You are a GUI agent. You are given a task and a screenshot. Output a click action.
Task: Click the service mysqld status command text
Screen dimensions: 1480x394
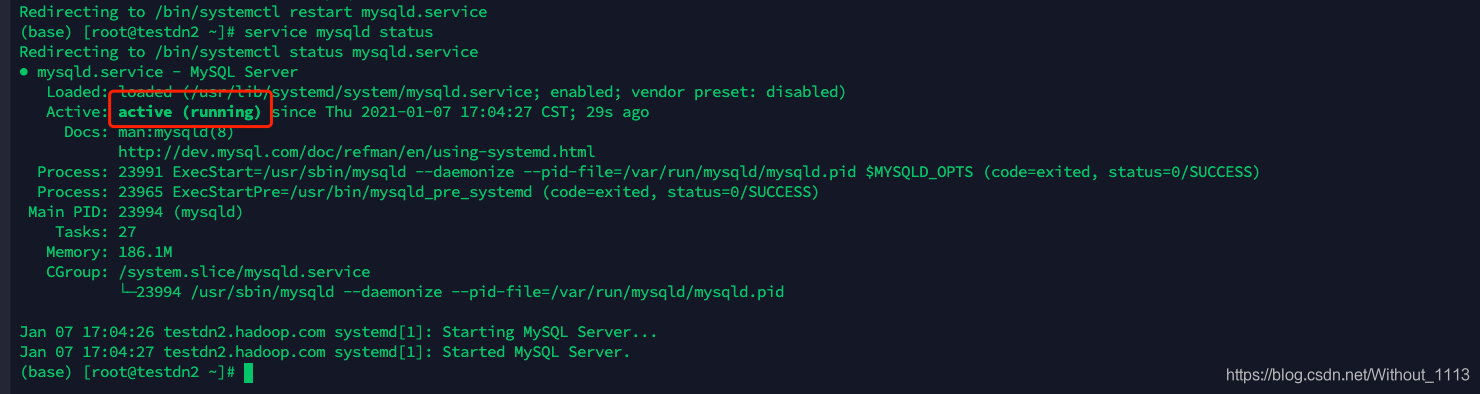click(x=338, y=32)
